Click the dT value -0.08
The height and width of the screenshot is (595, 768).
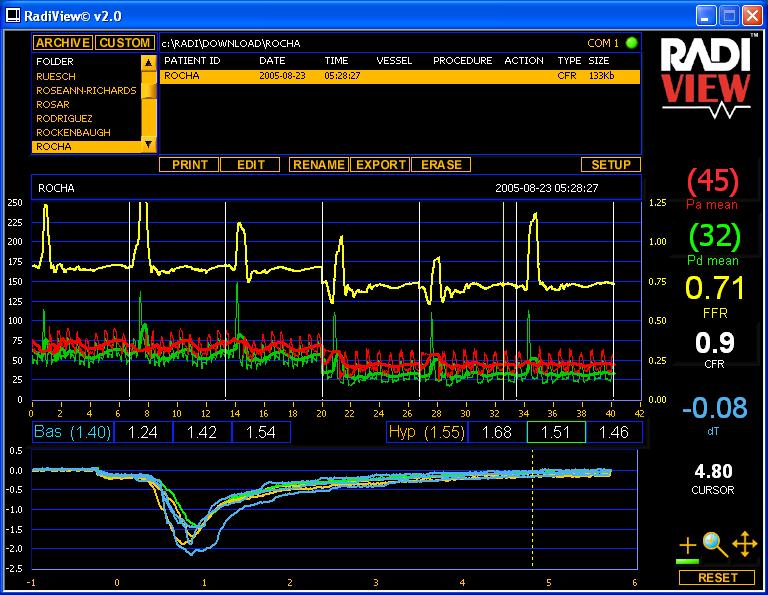[715, 407]
